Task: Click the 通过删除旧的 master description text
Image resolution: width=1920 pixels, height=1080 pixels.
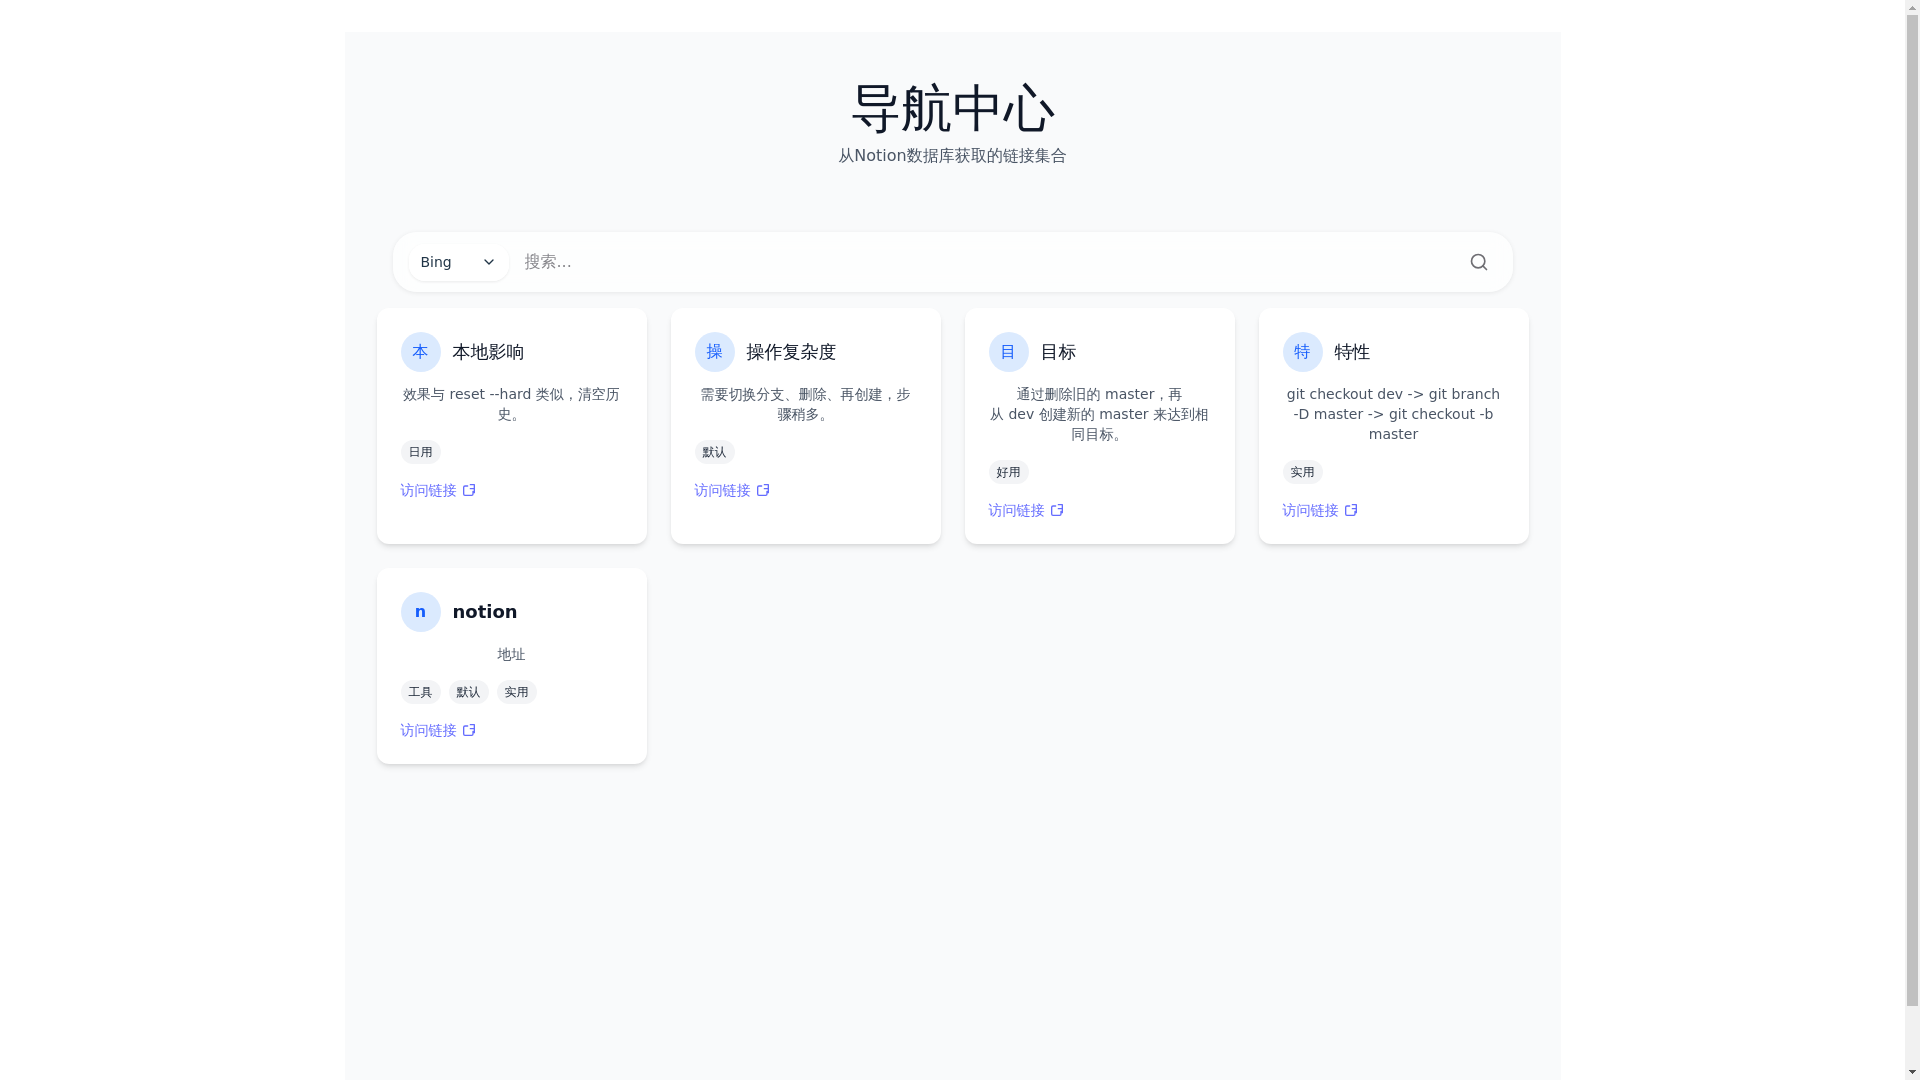Action: click(x=1099, y=414)
